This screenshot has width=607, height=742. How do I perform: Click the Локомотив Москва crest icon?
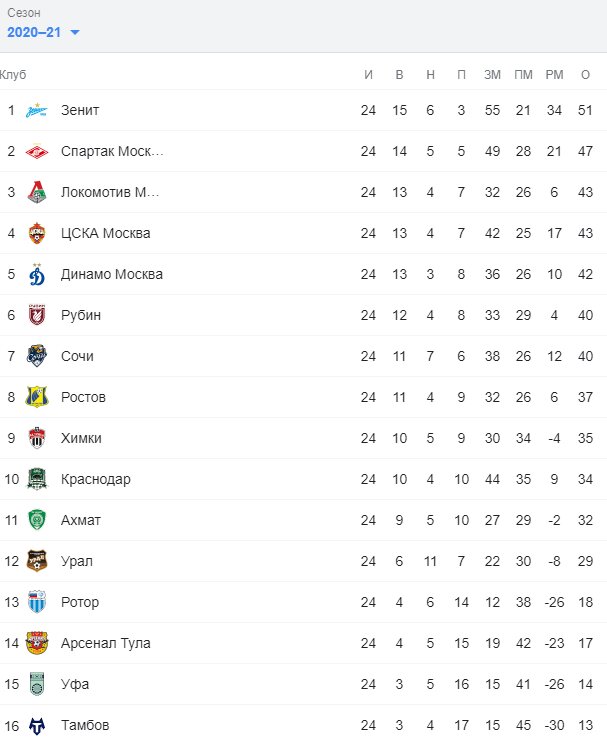point(37,192)
